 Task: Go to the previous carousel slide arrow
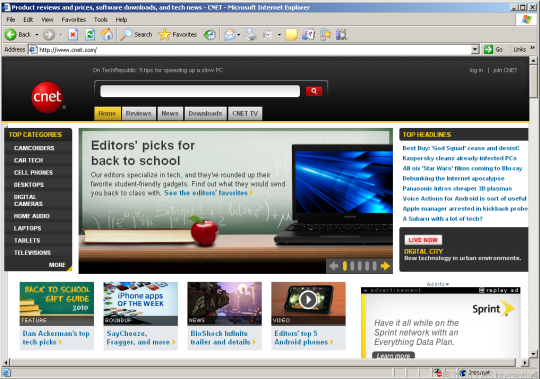coord(333,266)
